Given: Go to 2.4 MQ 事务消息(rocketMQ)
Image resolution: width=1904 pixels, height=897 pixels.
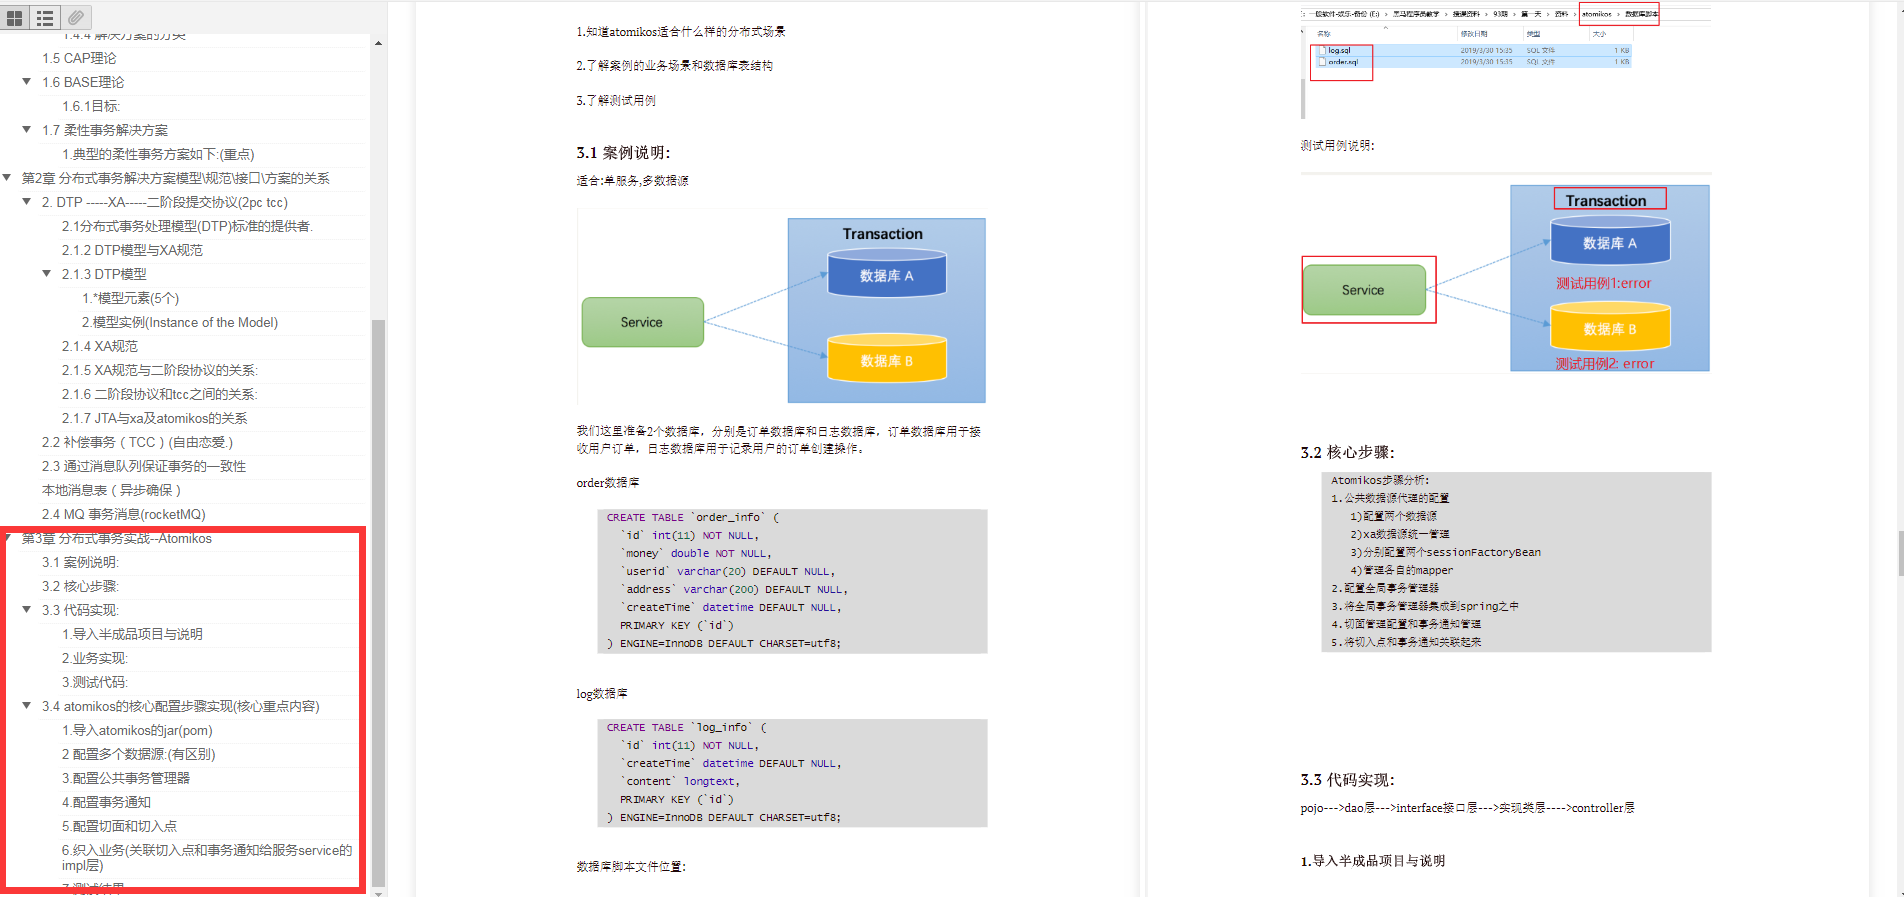Looking at the screenshot, I should [124, 514].
